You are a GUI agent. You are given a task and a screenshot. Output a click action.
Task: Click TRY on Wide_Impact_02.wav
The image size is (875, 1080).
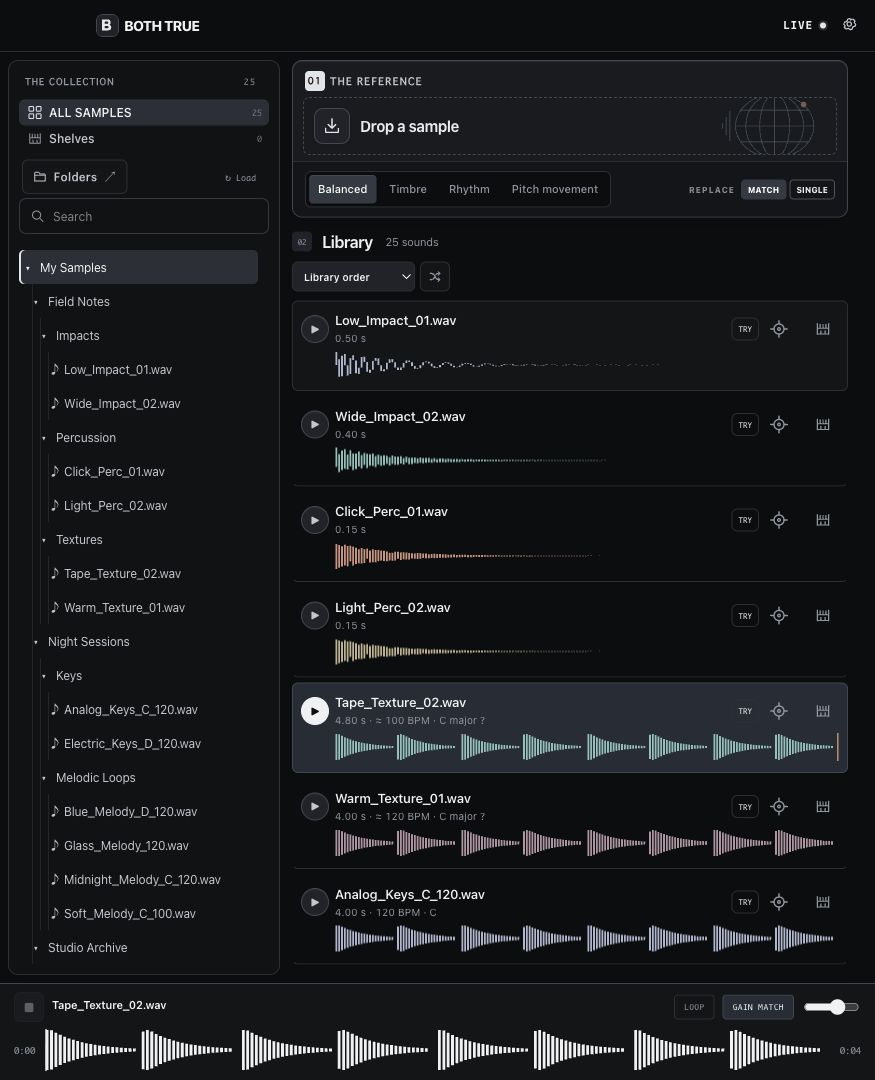[x=745, y=424]
